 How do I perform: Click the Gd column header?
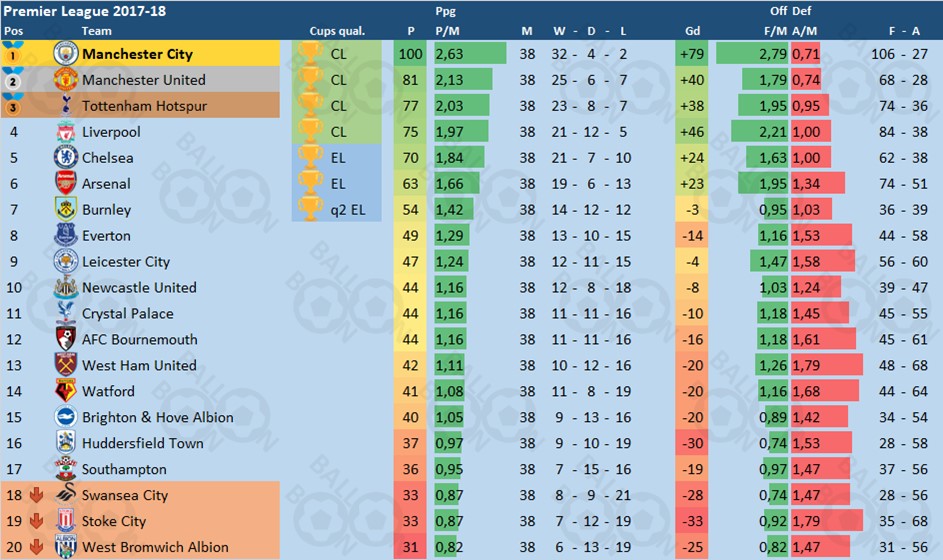tap(692, 31)
